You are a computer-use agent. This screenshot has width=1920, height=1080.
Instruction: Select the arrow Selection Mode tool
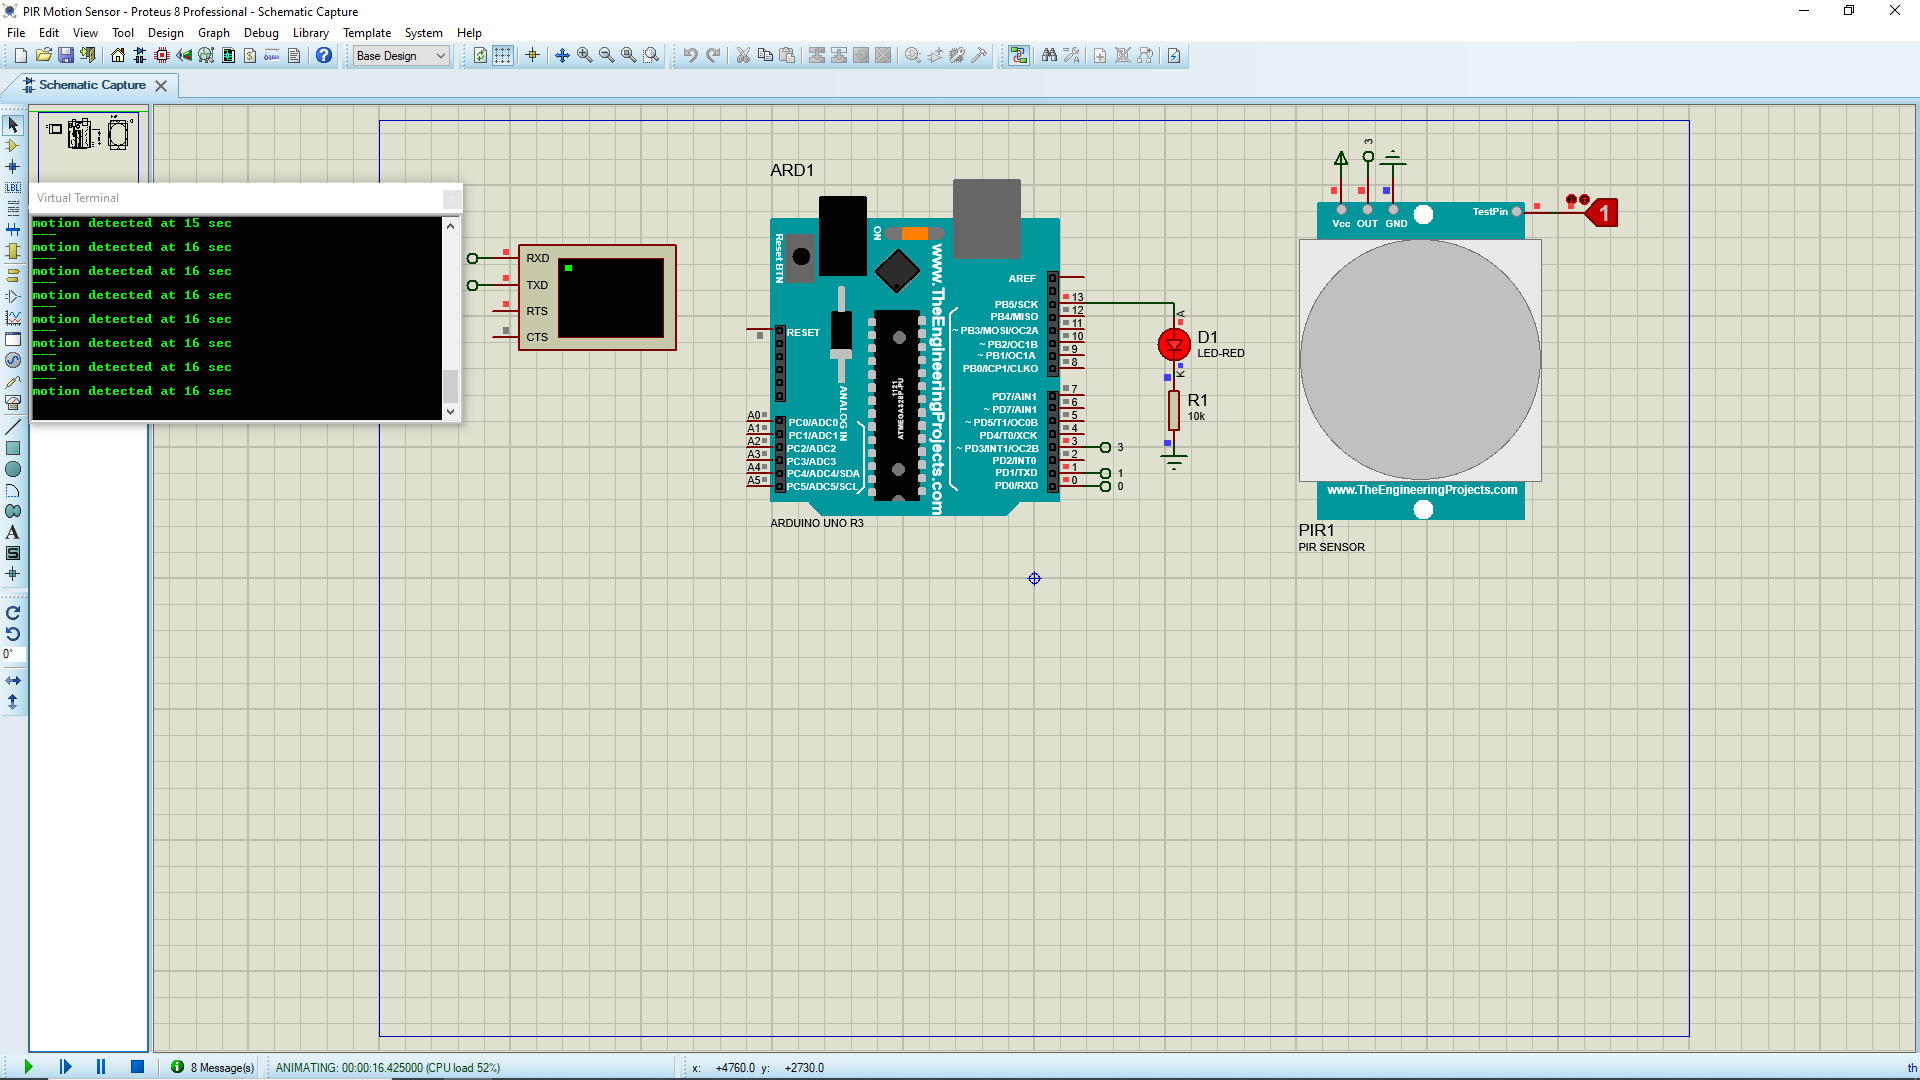13,125
